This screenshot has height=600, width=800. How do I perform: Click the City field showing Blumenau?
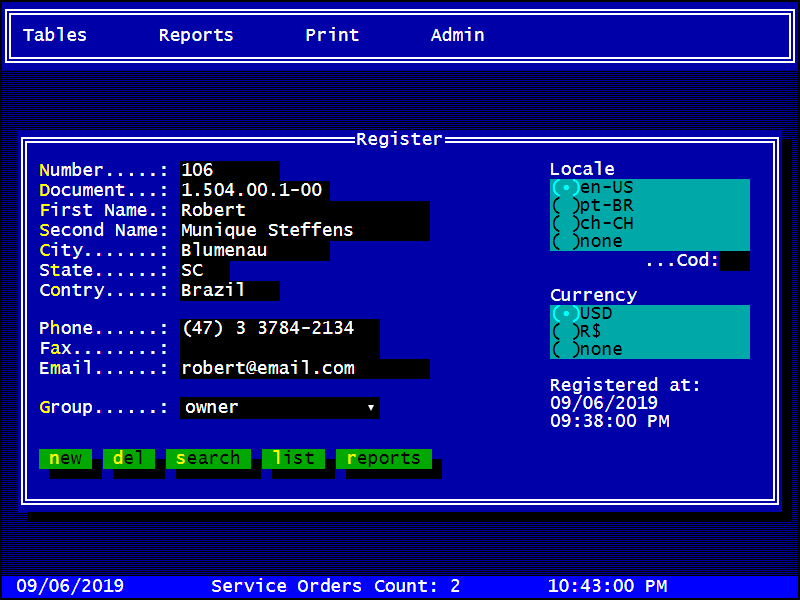coord(255,251)
